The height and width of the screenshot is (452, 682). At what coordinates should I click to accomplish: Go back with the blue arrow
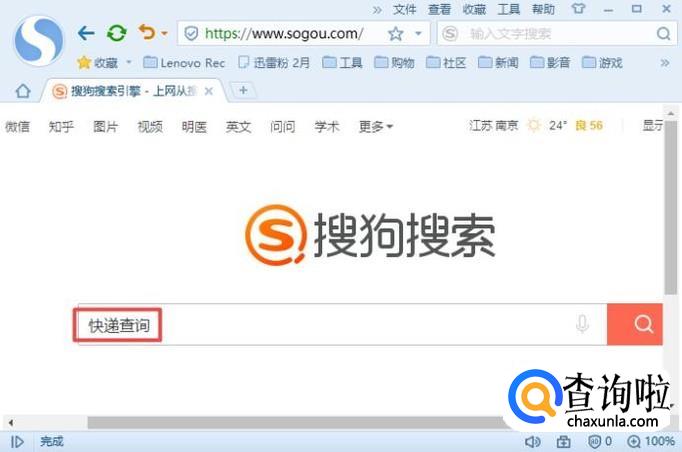86,33
